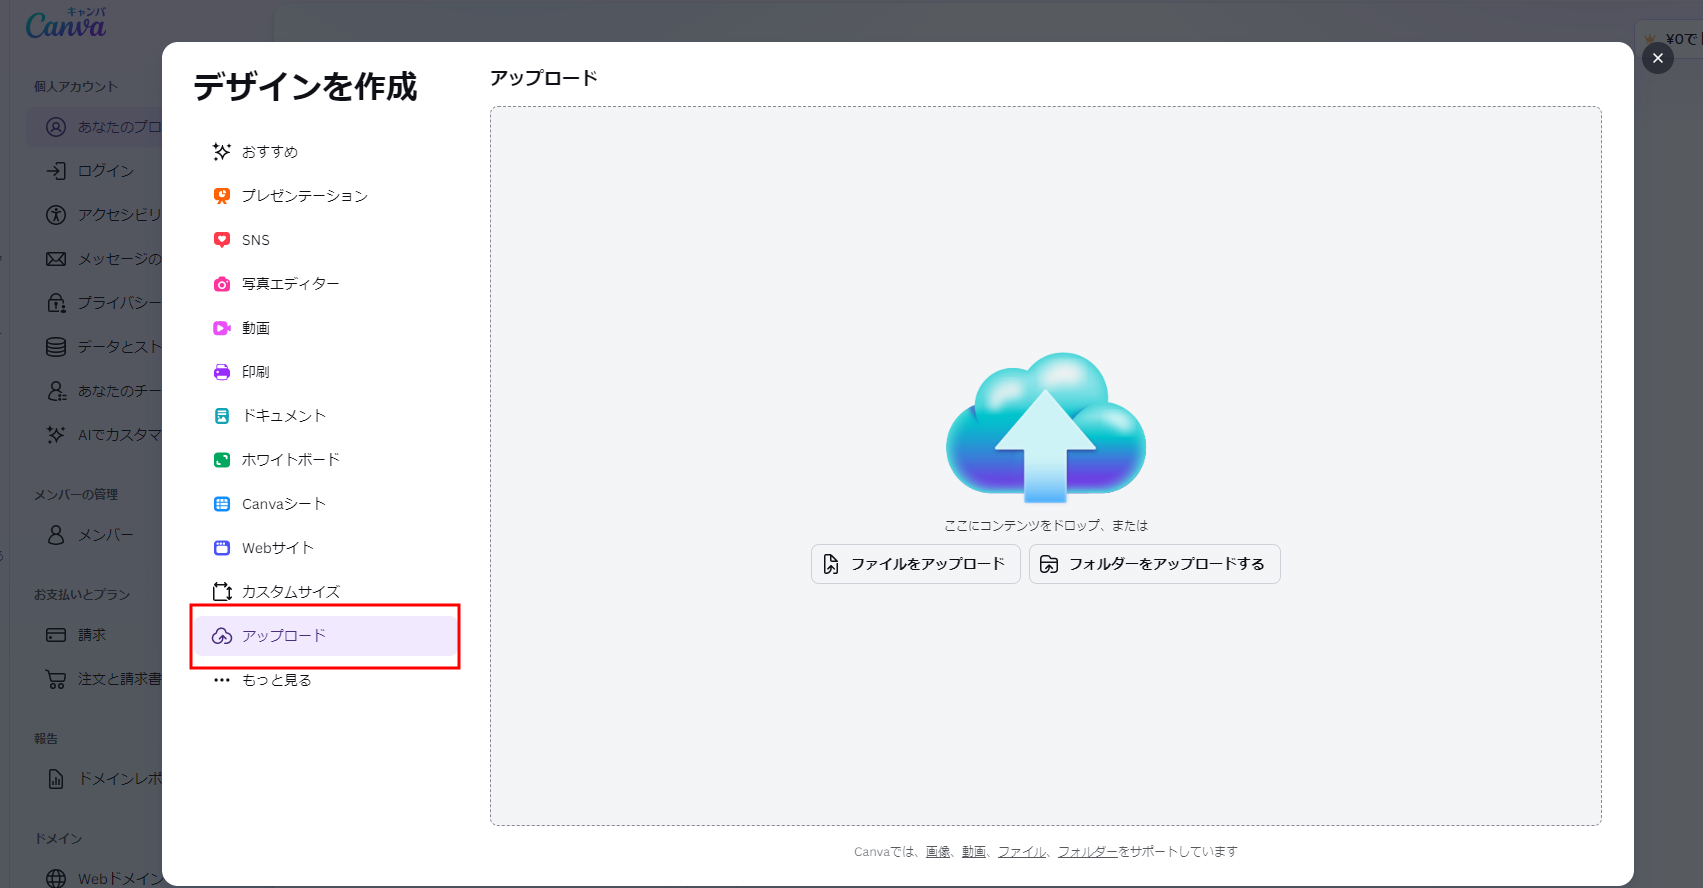Select おすすめ in the design menu

[x=327, y=152]
